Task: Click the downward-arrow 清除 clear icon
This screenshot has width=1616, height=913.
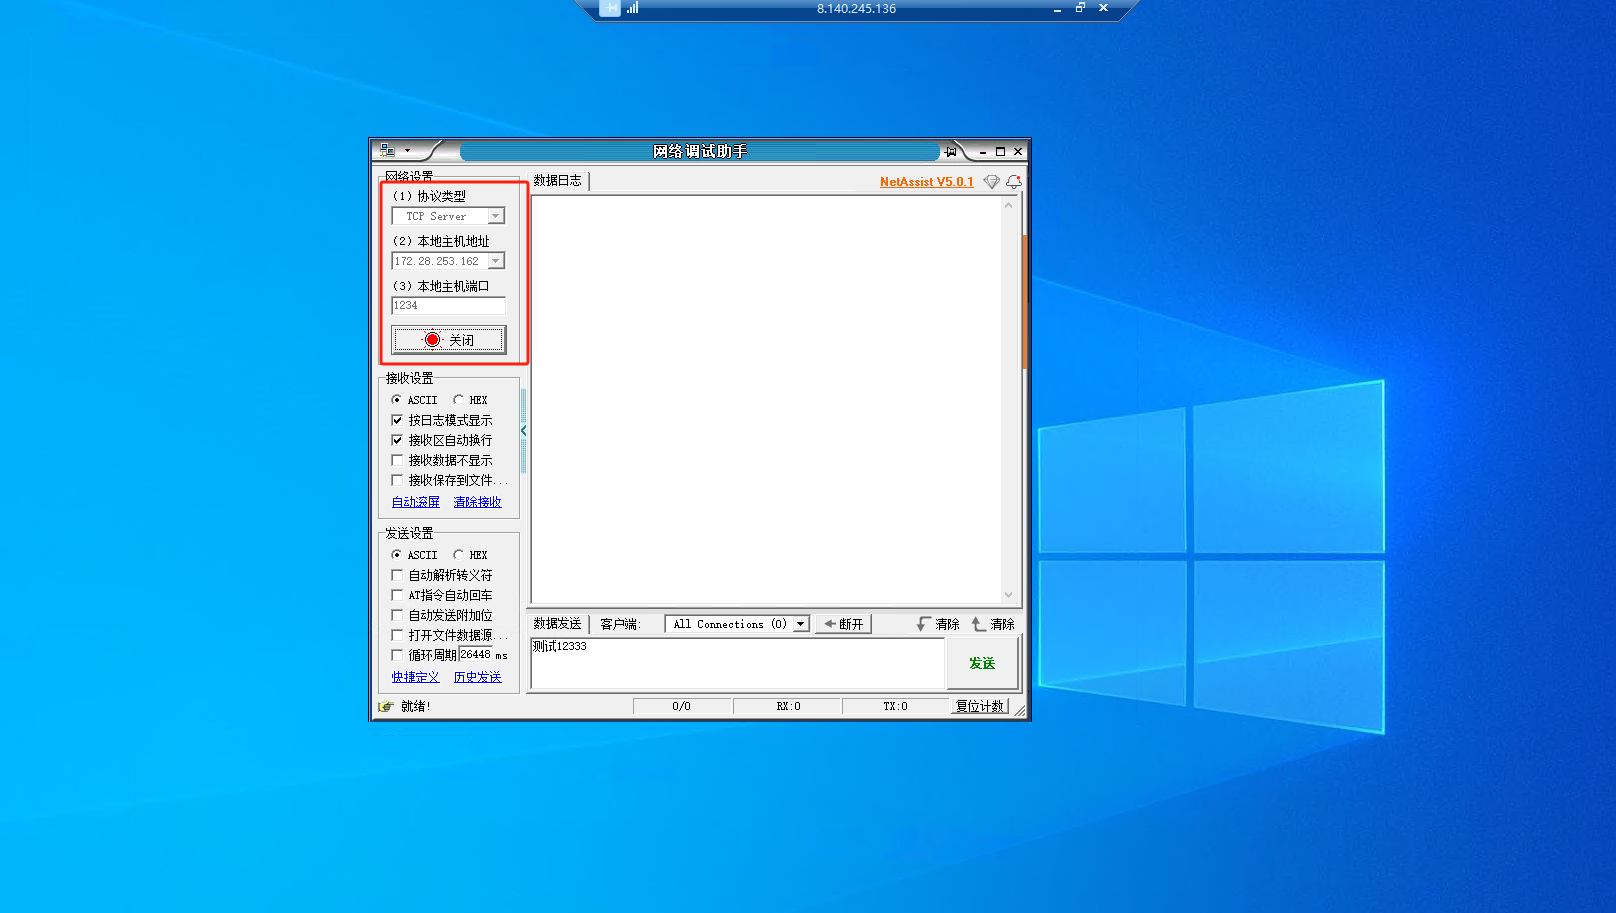Action: (x=924, y=624)
